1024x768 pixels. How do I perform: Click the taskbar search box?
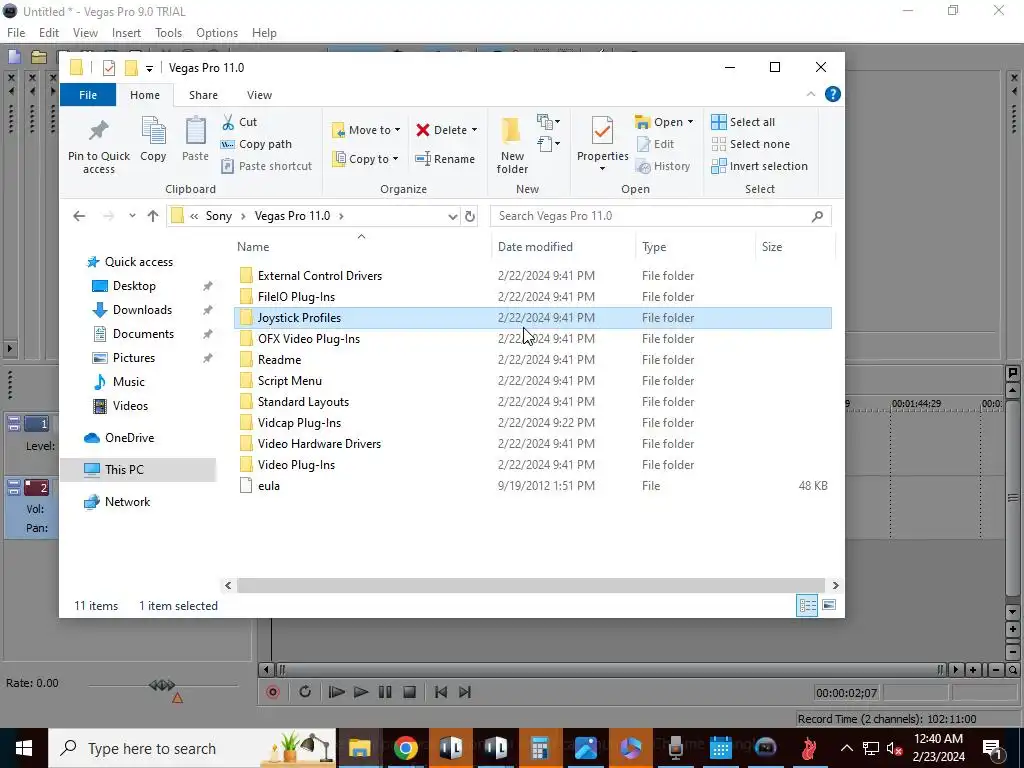(x=192, y=748)
